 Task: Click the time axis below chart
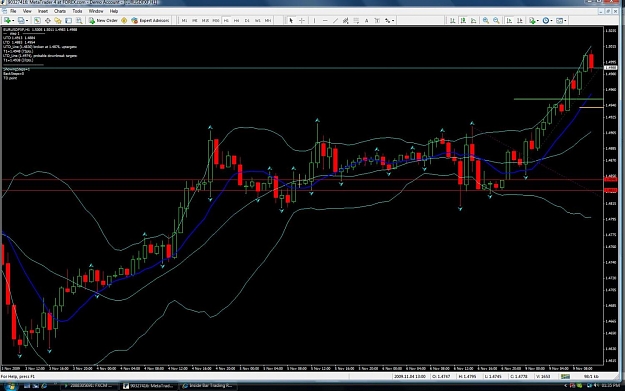302,368
